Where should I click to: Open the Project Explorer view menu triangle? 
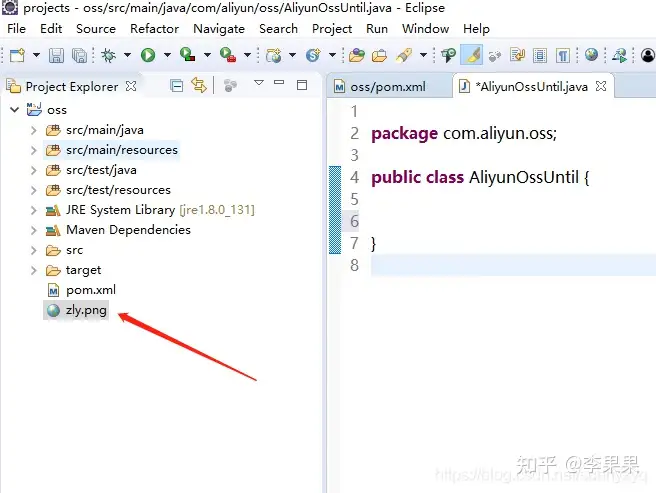(259, 82)
